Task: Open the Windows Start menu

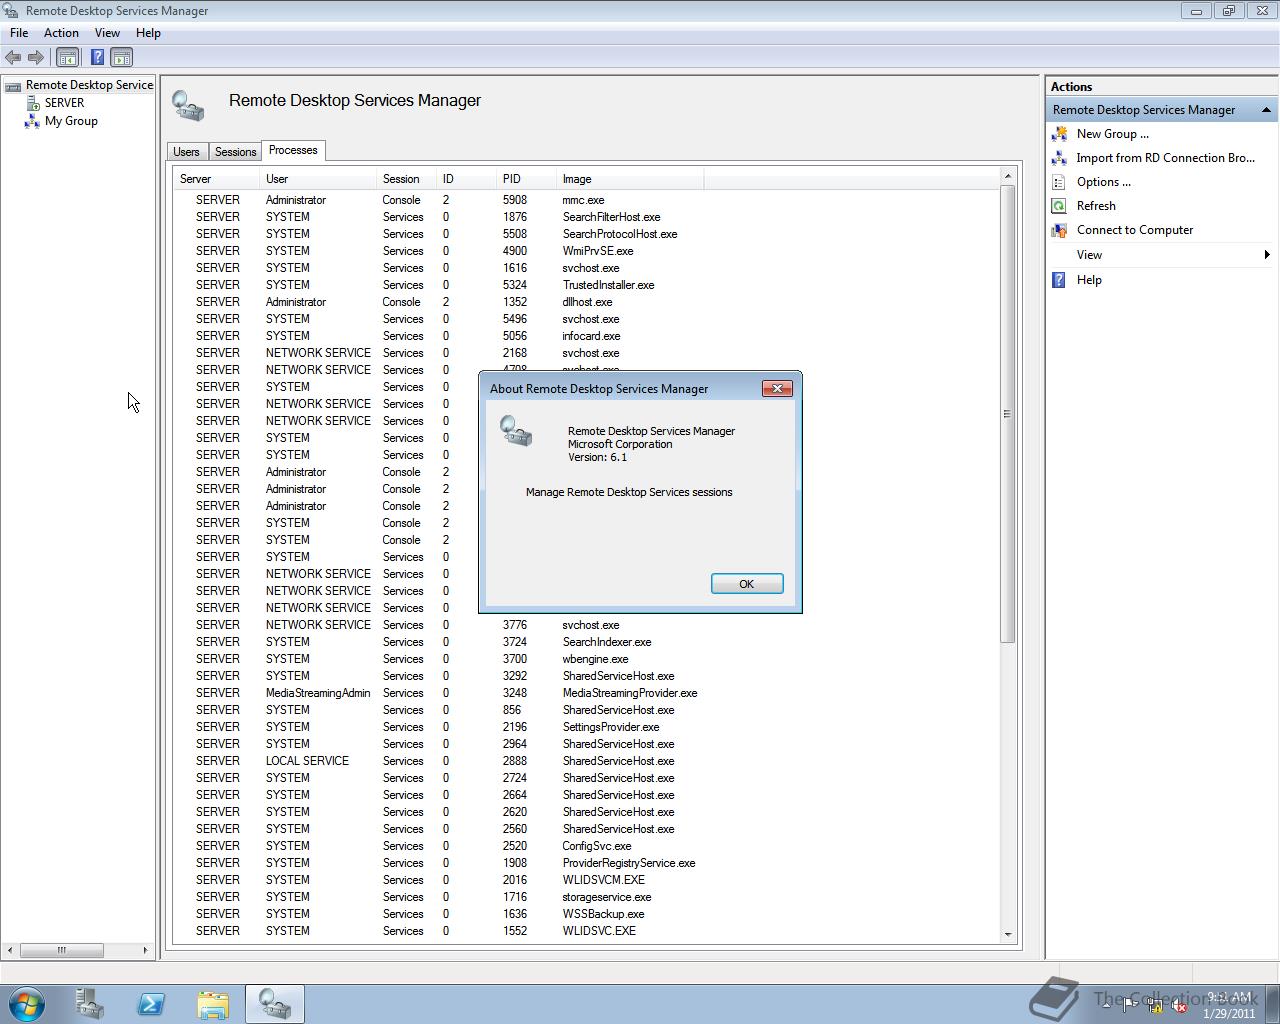Action: pos(27,1004)
